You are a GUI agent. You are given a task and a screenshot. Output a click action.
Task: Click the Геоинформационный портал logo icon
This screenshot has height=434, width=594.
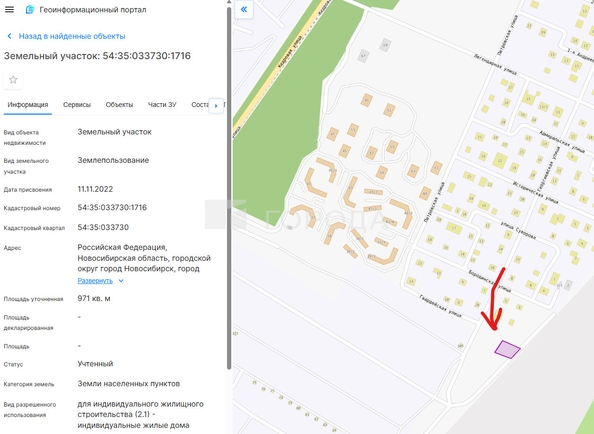30,9
